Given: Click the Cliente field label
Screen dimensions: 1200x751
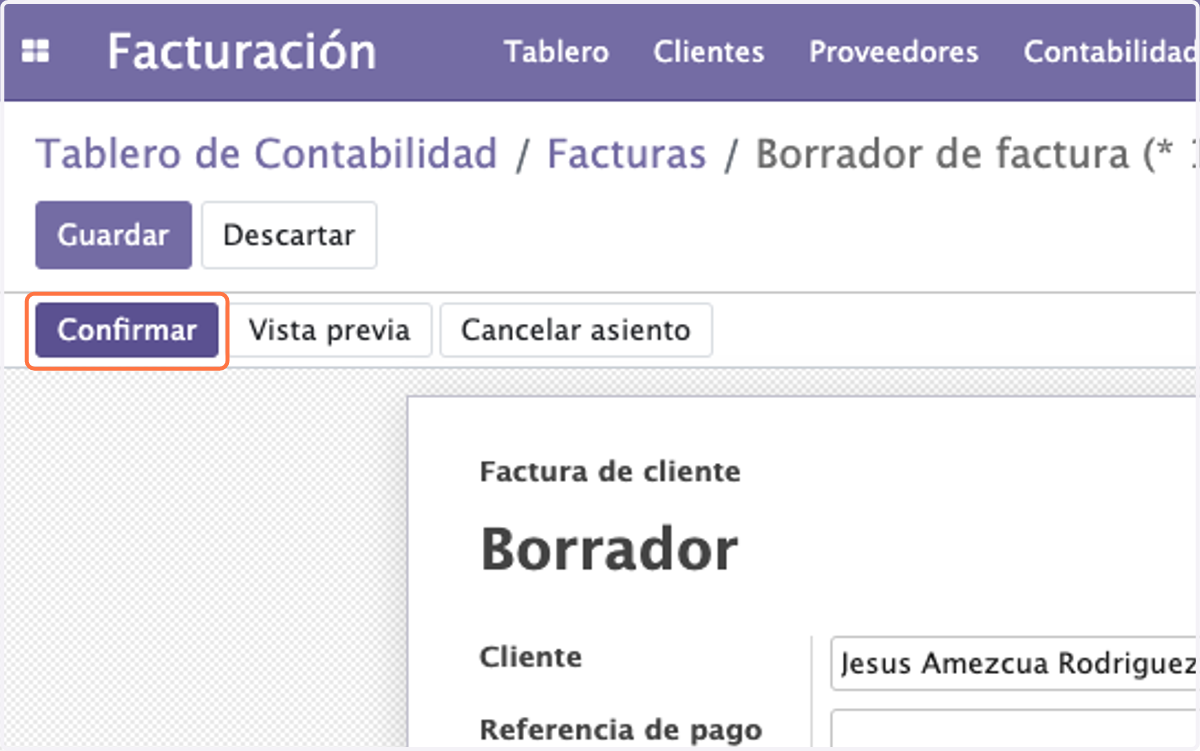Looking at the screenshot, I should 531,657.
